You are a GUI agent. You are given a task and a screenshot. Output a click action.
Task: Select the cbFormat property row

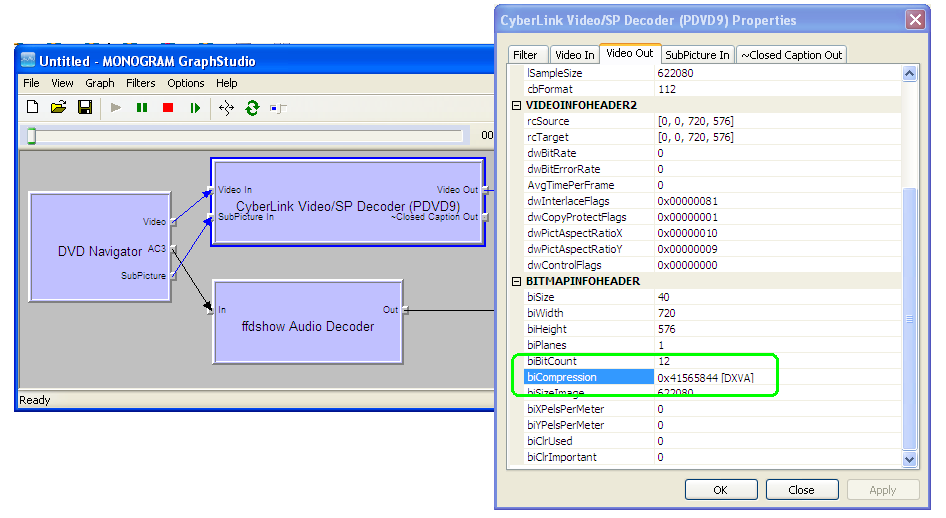[712, 89]
